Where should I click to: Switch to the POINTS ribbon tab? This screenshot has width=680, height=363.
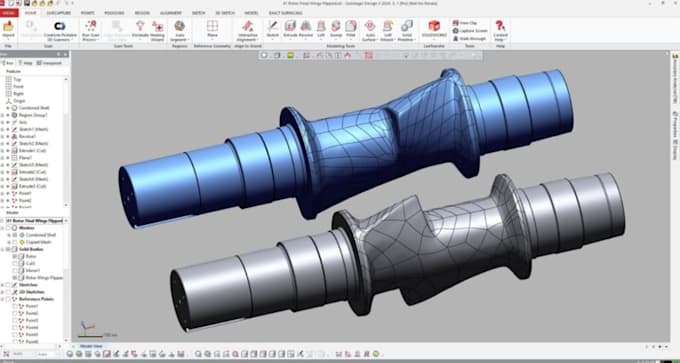[x=88, y=13]
